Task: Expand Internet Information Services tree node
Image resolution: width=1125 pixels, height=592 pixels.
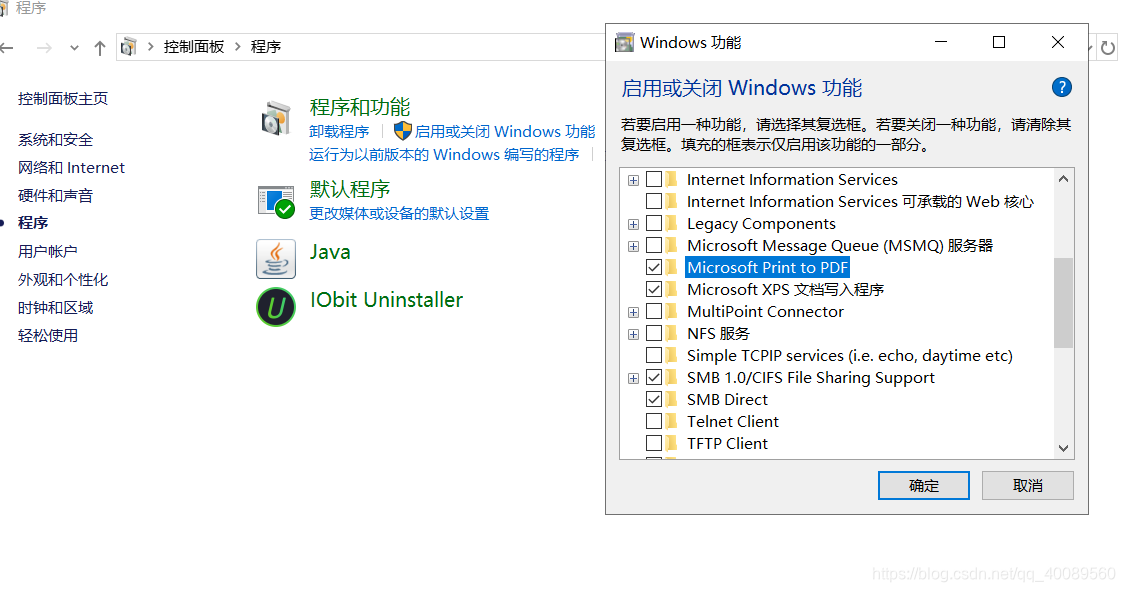Action: point(633,180)
